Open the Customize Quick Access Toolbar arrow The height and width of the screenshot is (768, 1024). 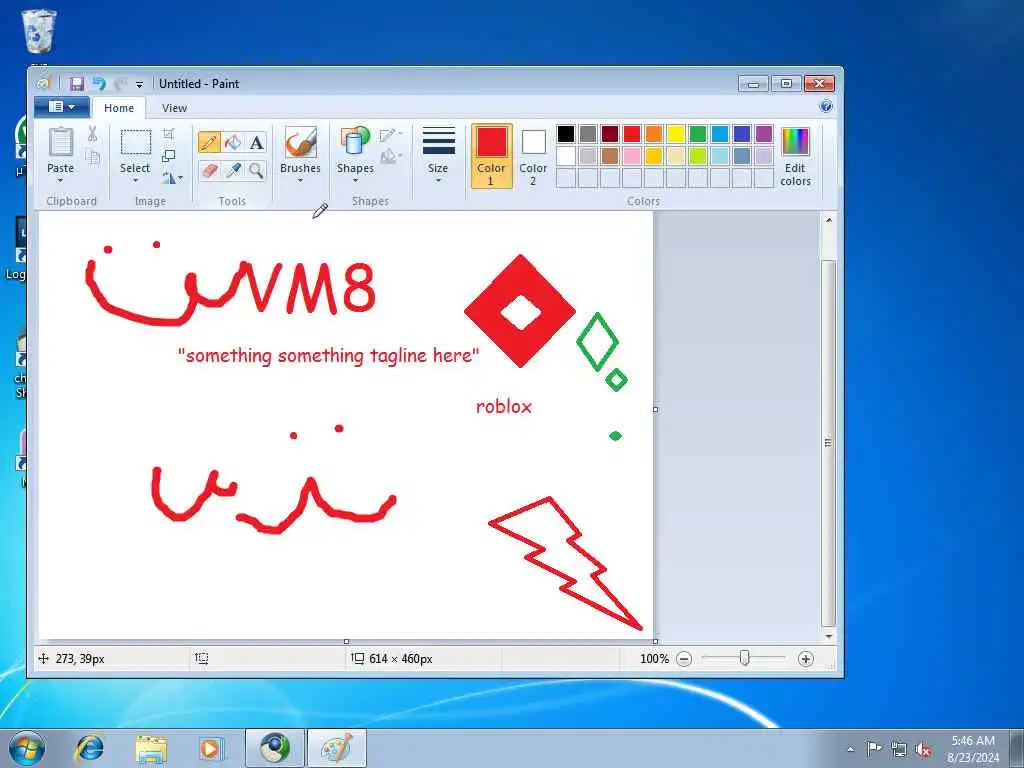[x=139, y=84]
